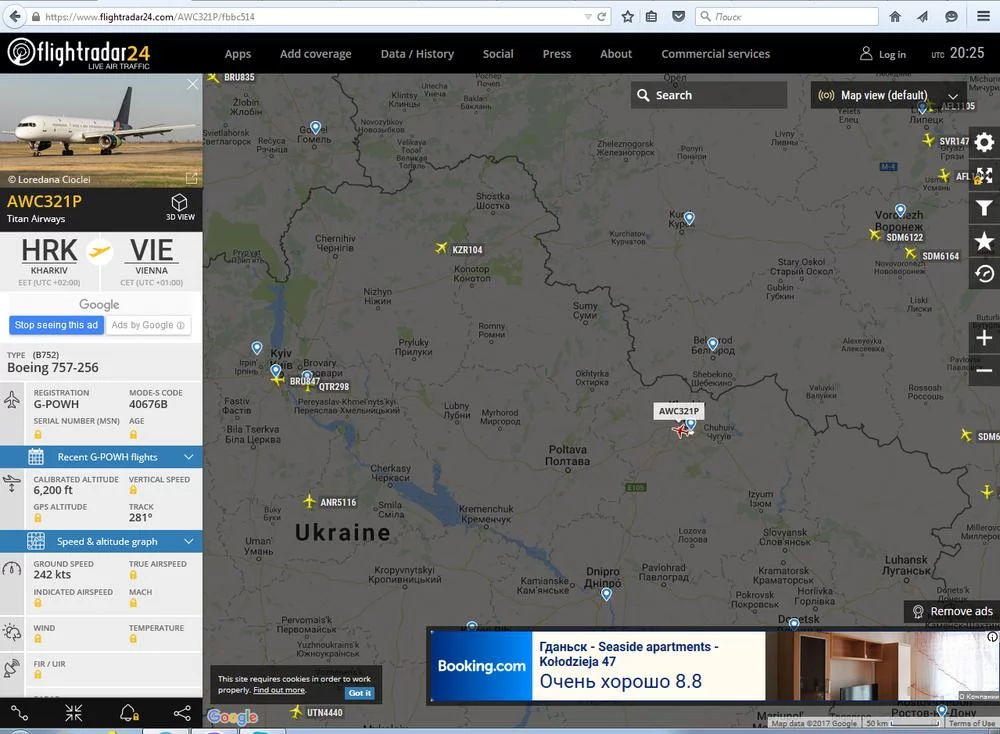Screen dimensions: 1000x734
Task: Click the share icon in bottom bar
Action: coord(182,713)
